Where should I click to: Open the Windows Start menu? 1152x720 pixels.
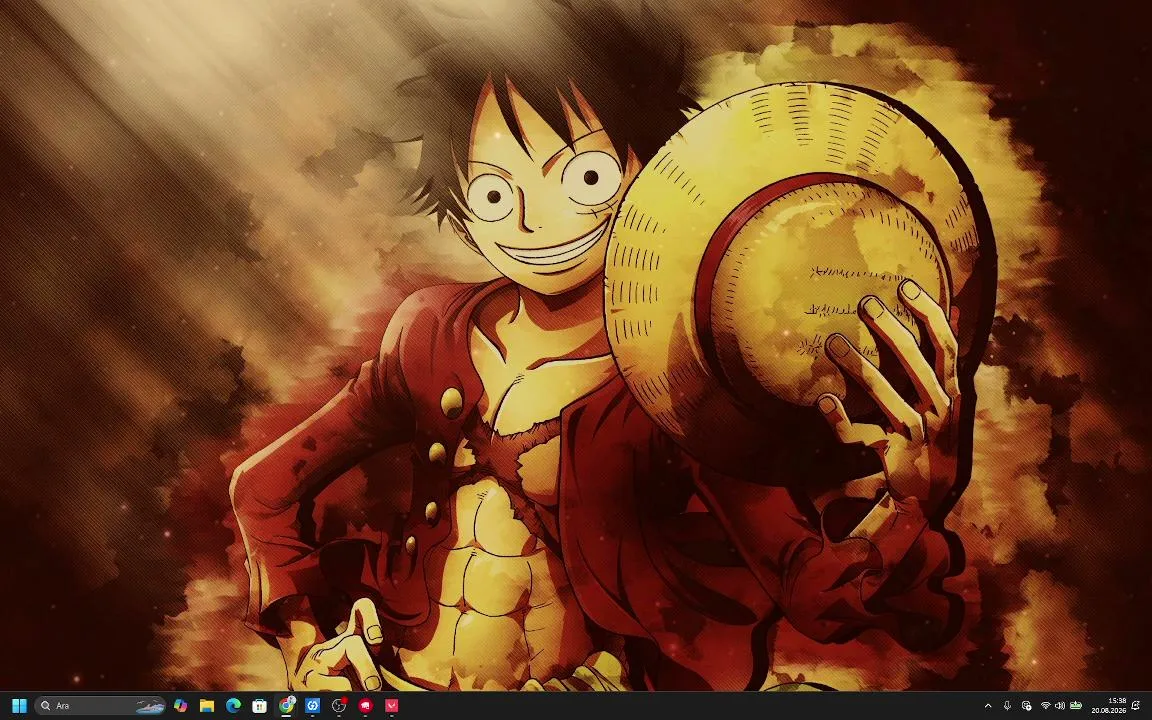[x=19, y=706]
